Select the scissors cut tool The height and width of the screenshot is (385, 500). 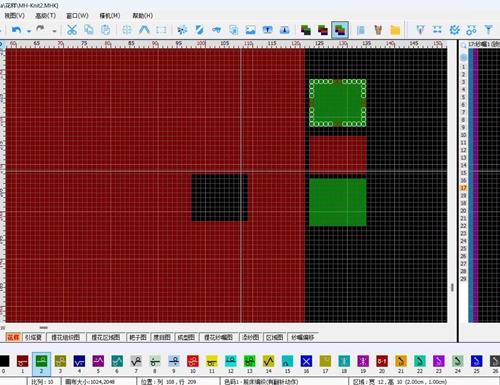(72, 30)
